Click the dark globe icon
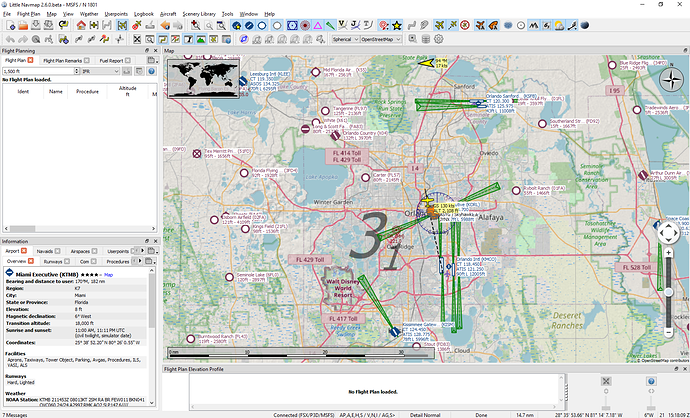The image size is (690, 418). [x=585, y=26]
